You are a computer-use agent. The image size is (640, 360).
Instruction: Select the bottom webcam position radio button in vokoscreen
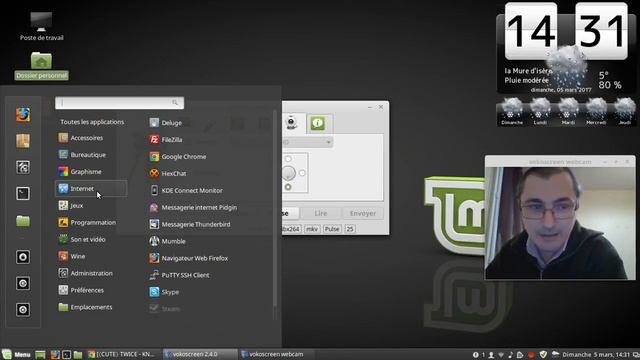pos(288,187)
